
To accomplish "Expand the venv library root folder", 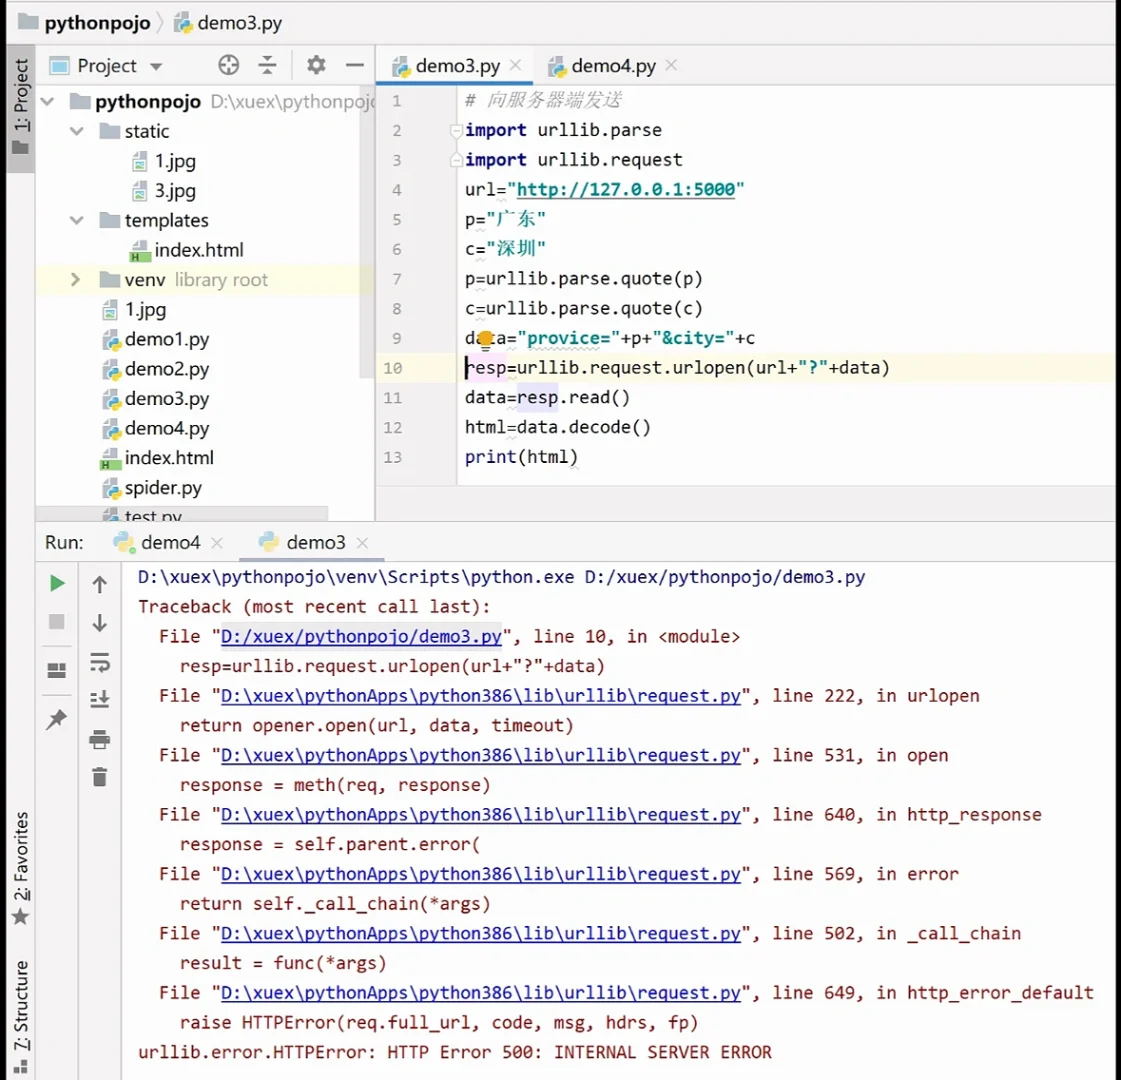I will click(75, 279).
